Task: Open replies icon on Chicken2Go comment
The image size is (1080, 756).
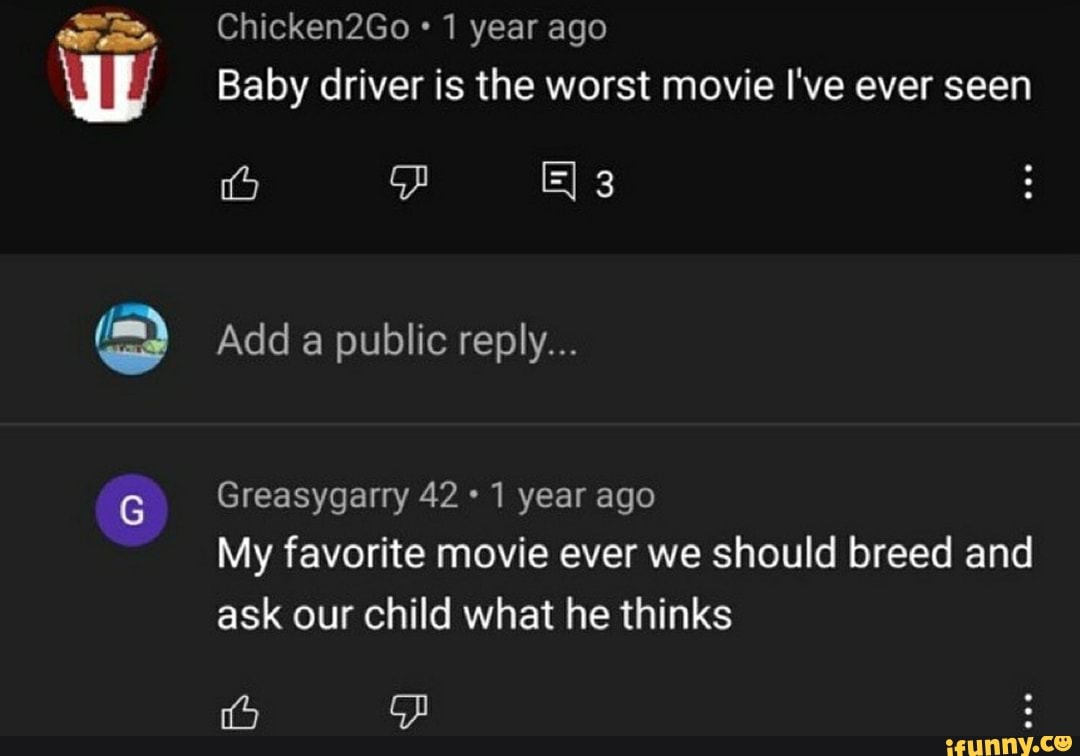Action: pos(554,183)
